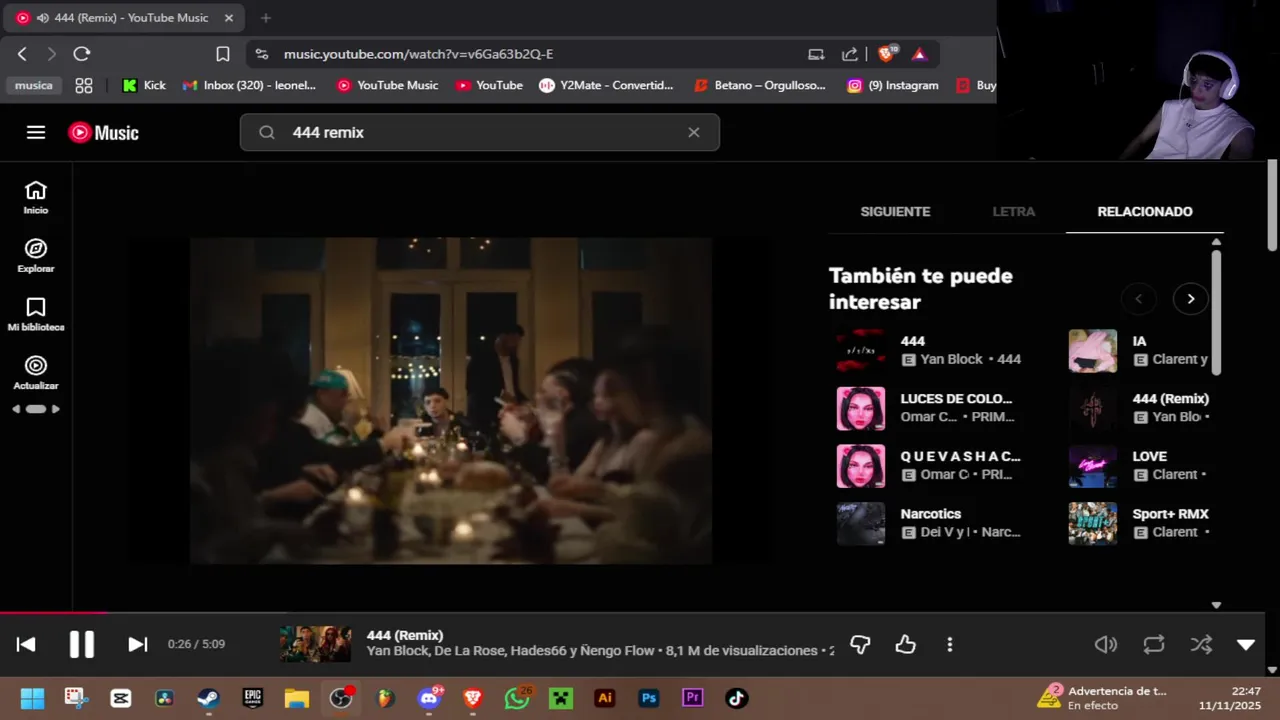Viewport: 1280px width, 720px height.
Task: Show next related items with right chevron
Action: coord(1191,298)
